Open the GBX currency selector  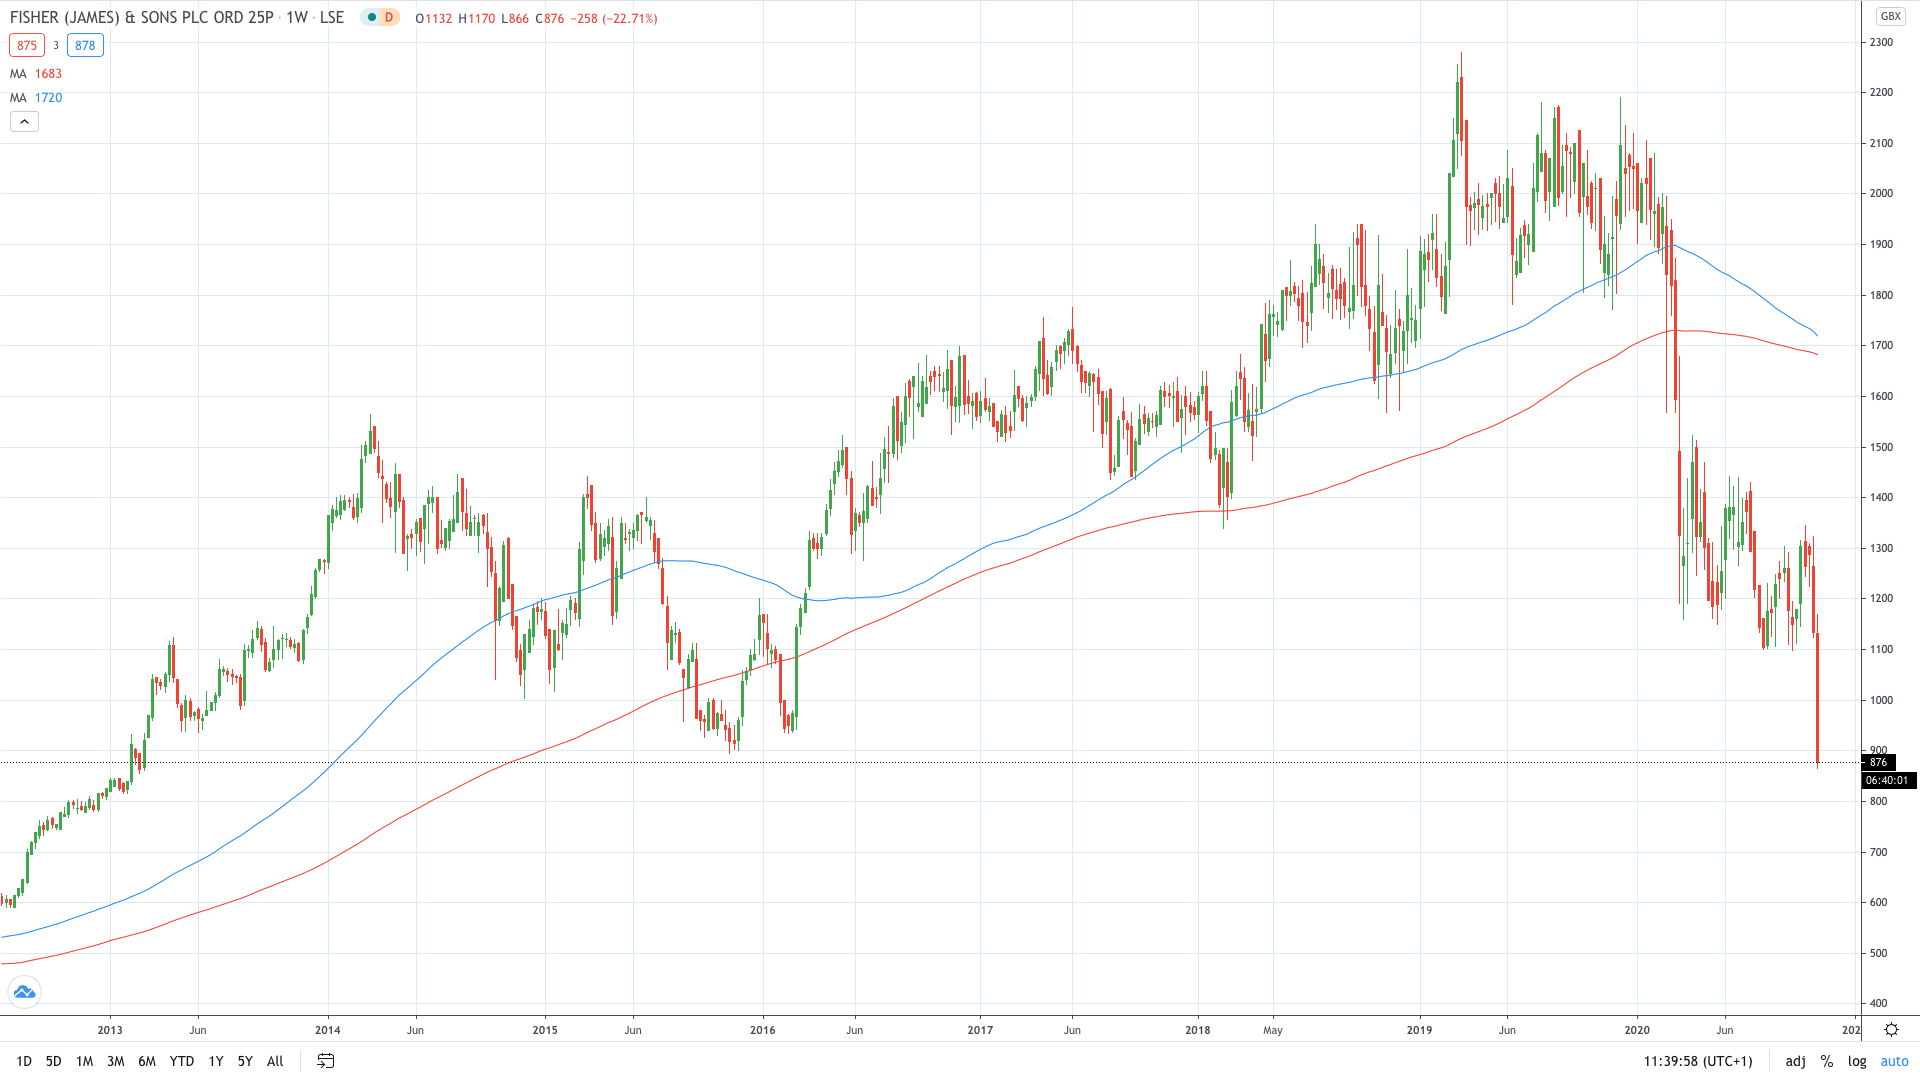click(x=1890, y=16)
